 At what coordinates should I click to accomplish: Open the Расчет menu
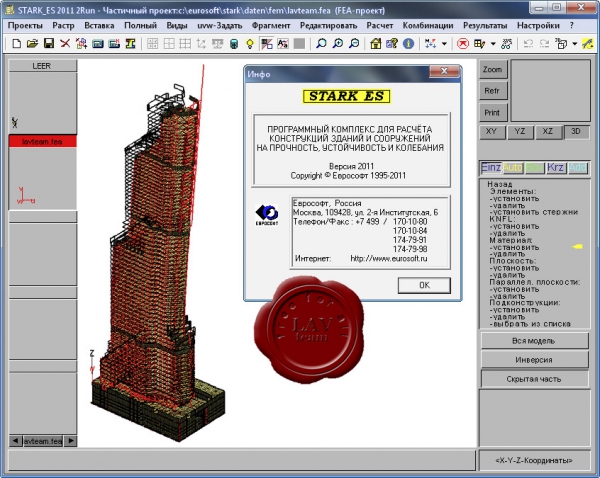pos(380,26)
